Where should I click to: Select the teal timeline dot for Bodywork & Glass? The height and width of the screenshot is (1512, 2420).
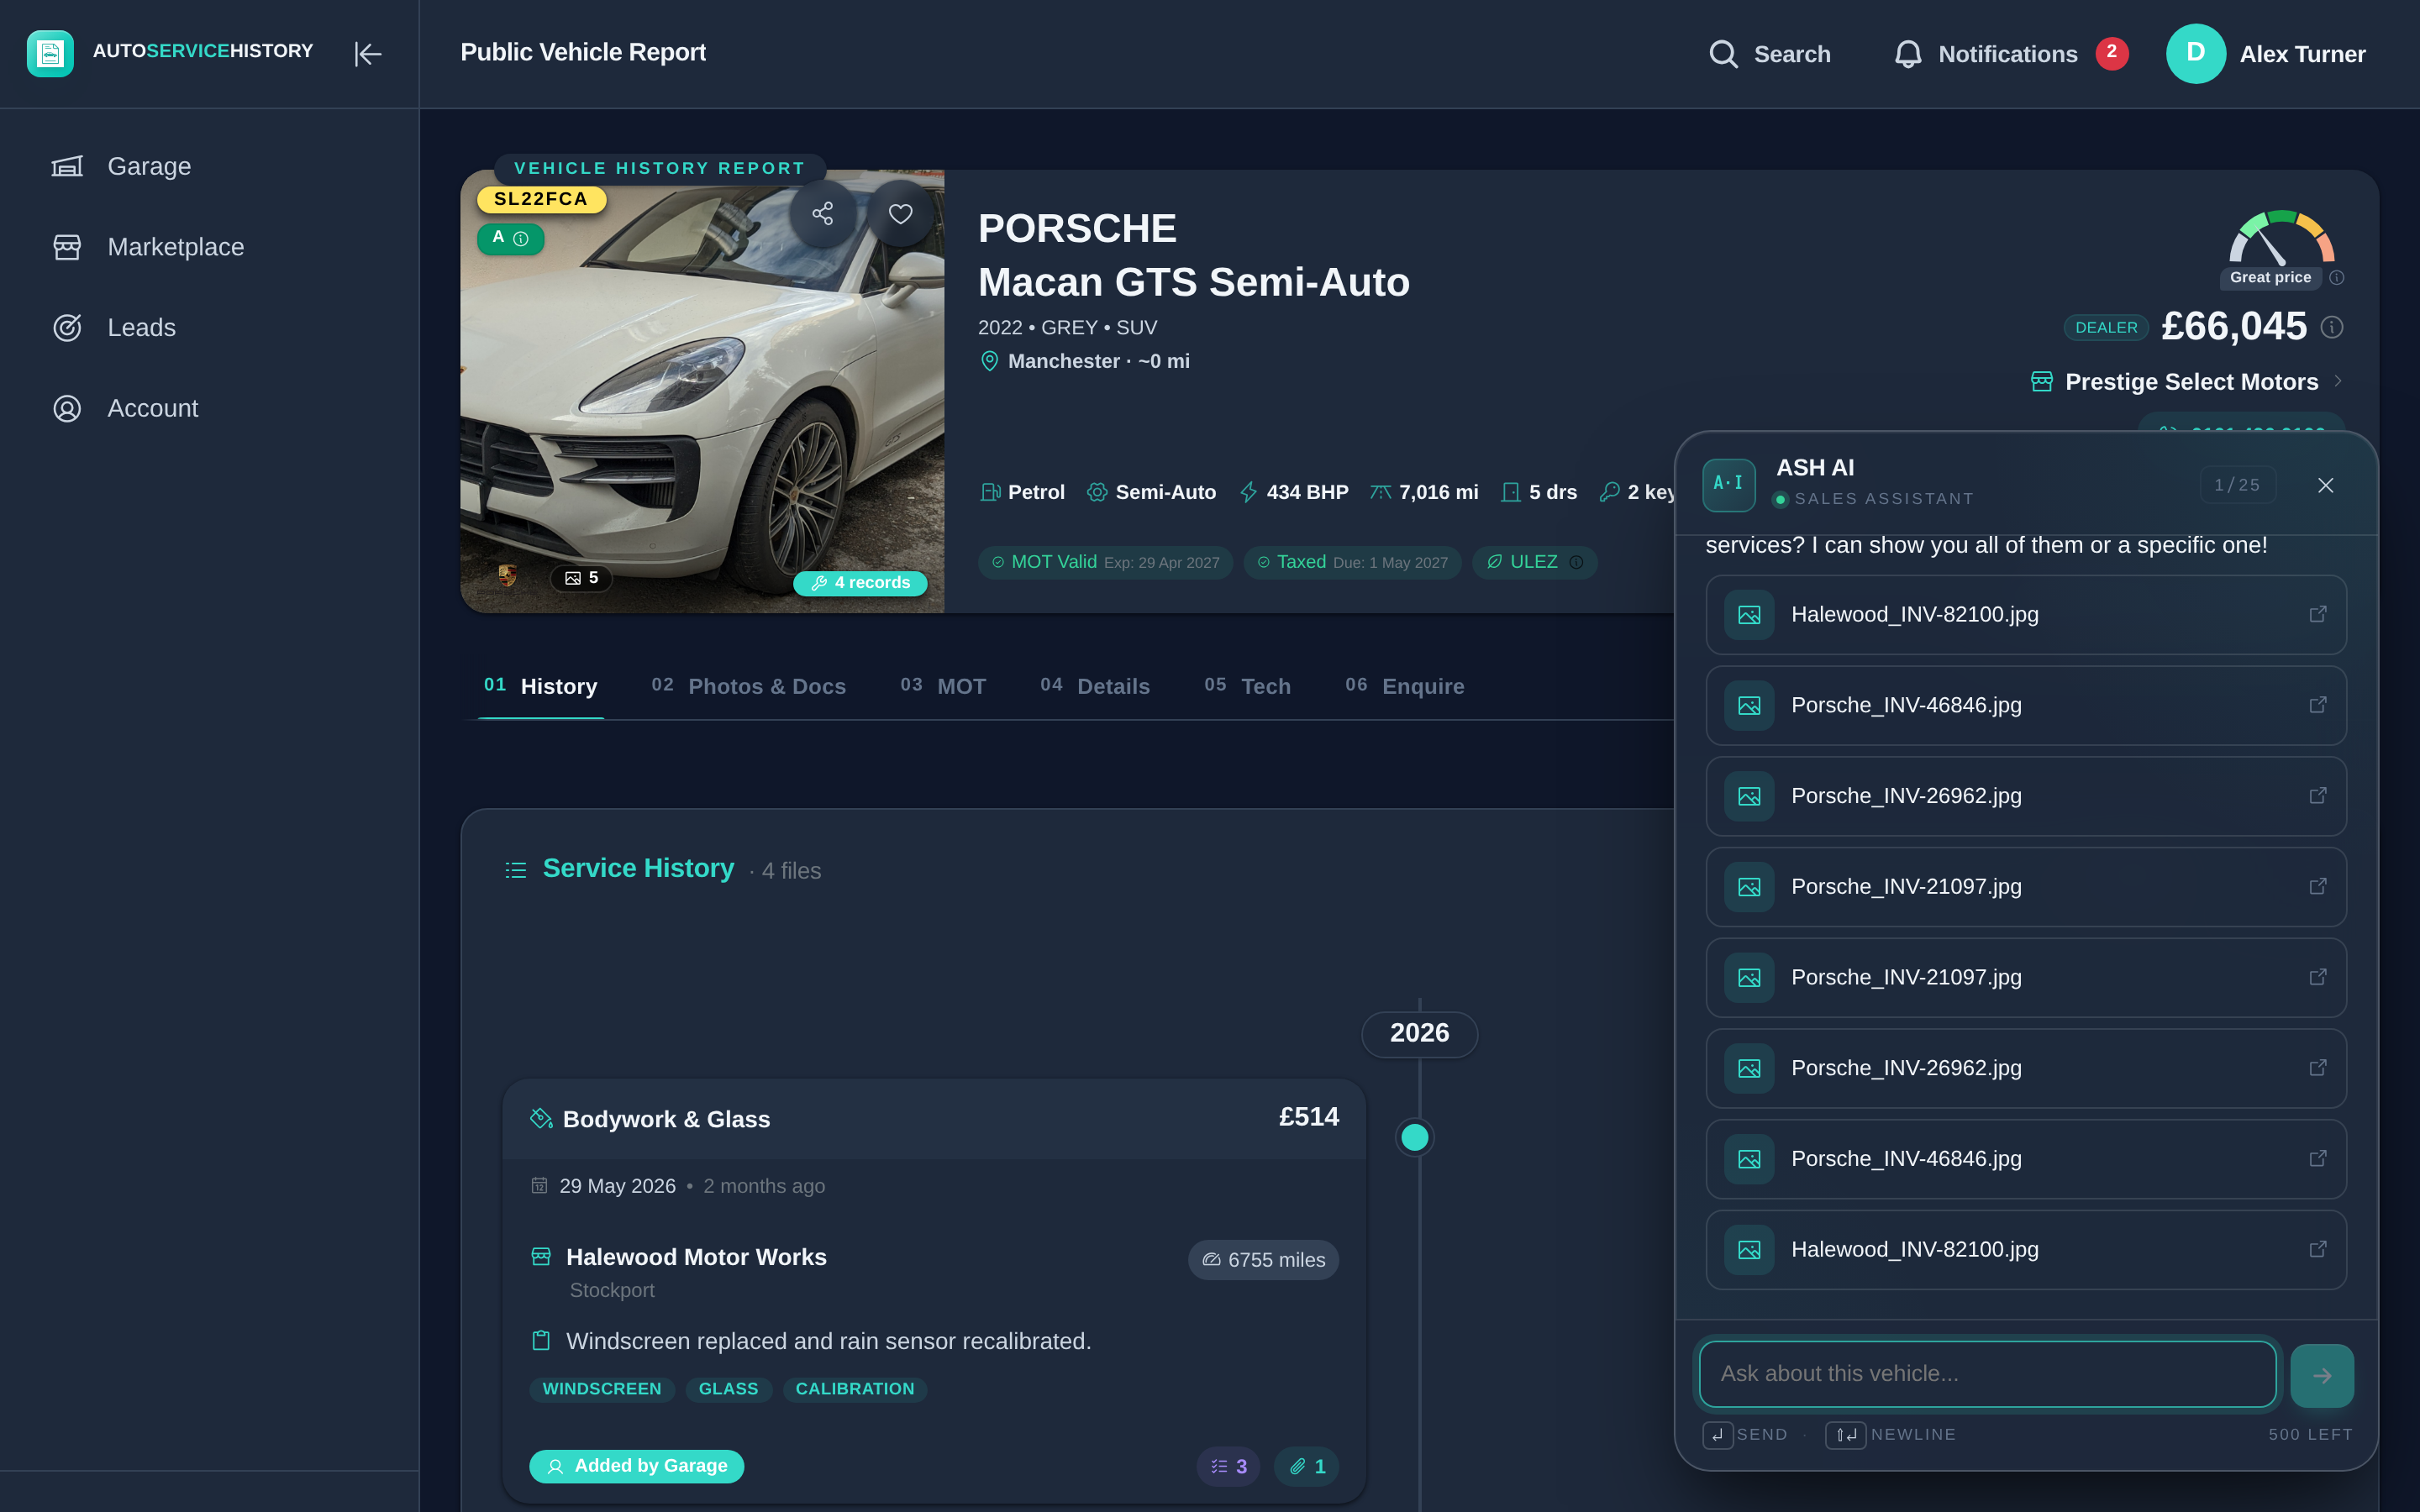pyautogui.click(x=1414, y=1137)
